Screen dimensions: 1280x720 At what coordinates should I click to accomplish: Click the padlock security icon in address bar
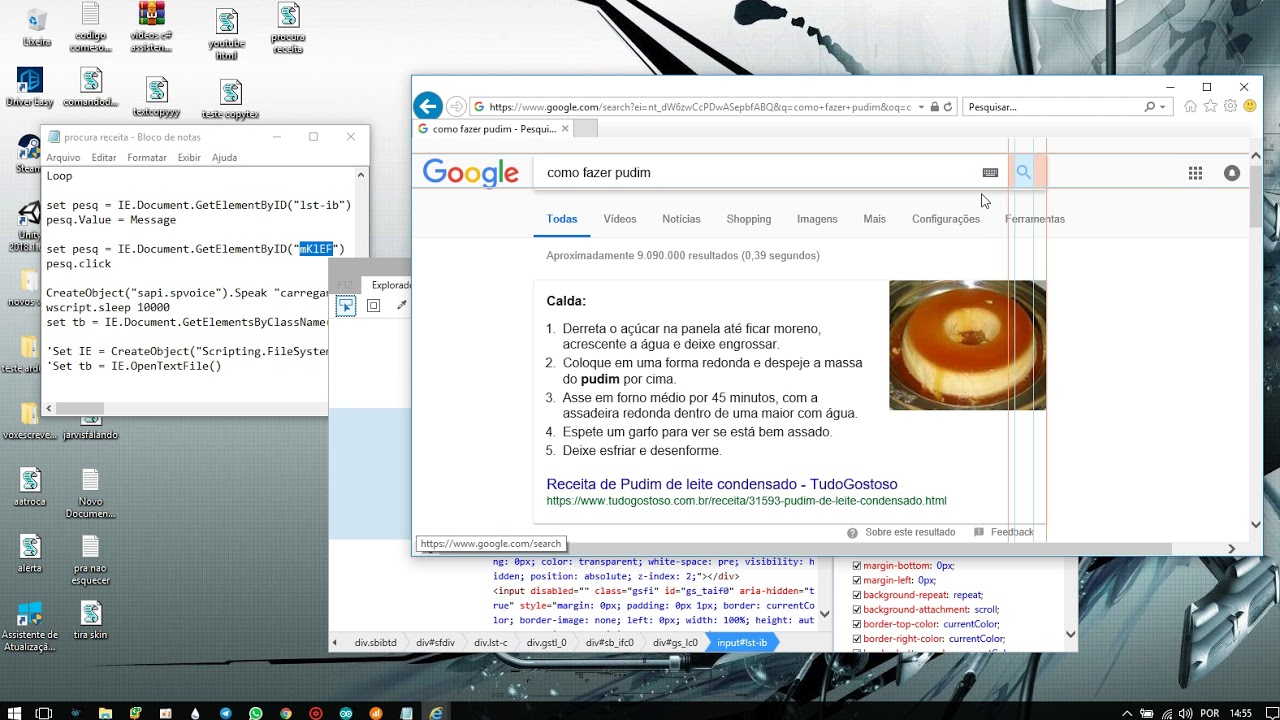tap(934, 107)
